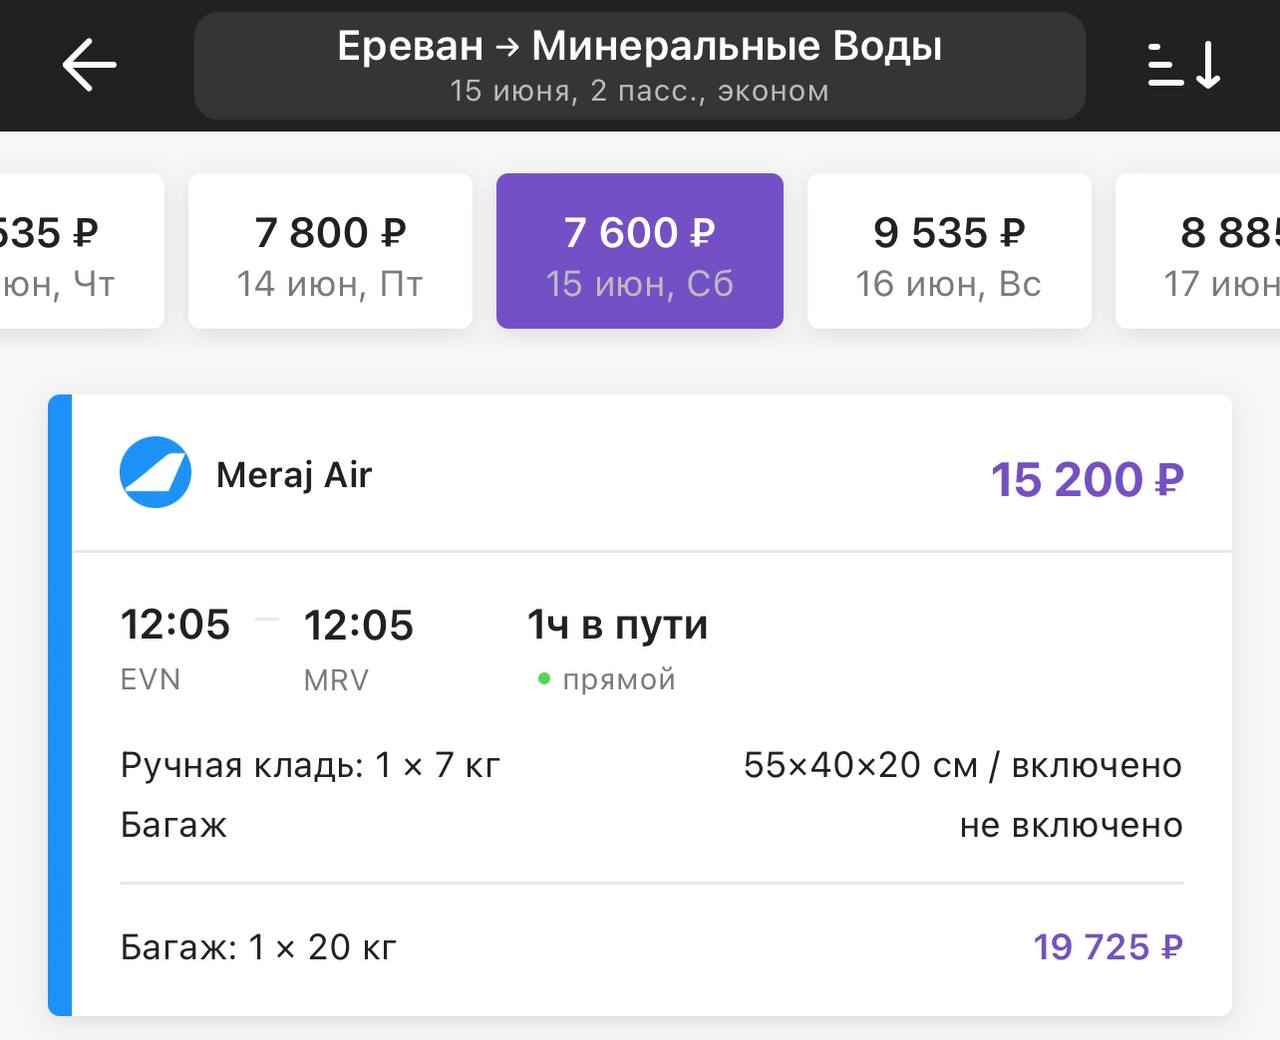This screenshot has width=1280, height=1040.
Task: Click the 15 июня, 2 пасс., эконом subtitle
Action: [640, 91]
